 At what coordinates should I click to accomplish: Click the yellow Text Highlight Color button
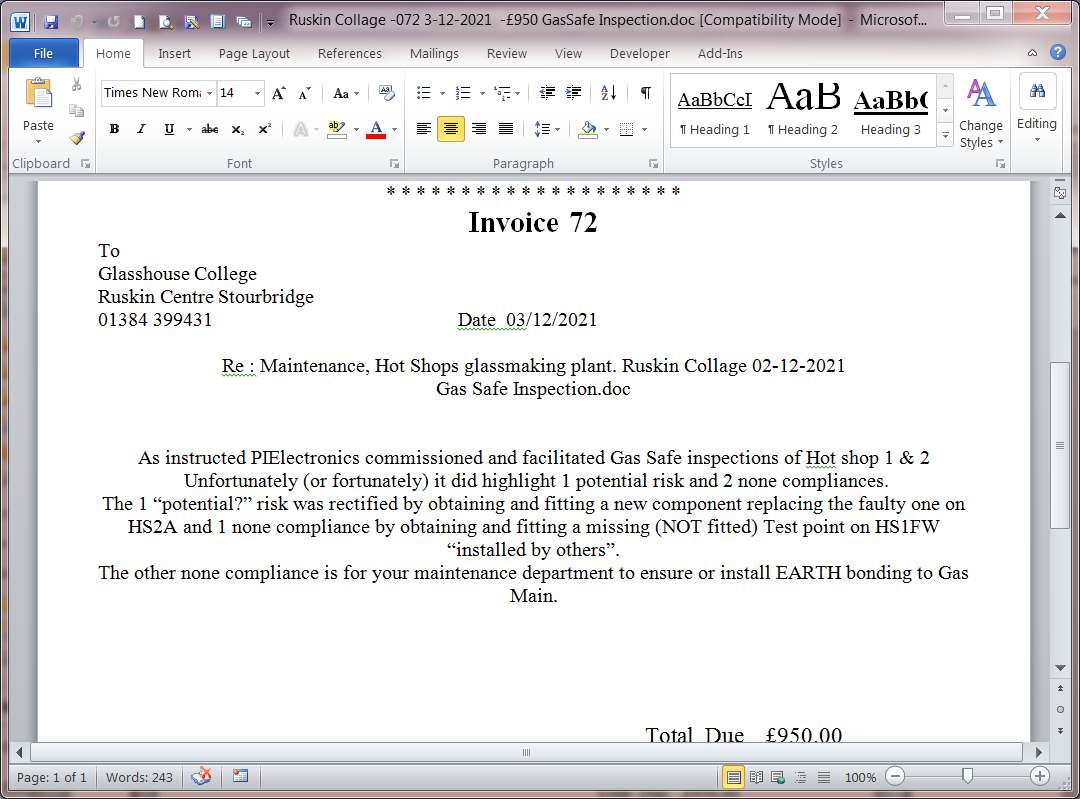[336, 129]
